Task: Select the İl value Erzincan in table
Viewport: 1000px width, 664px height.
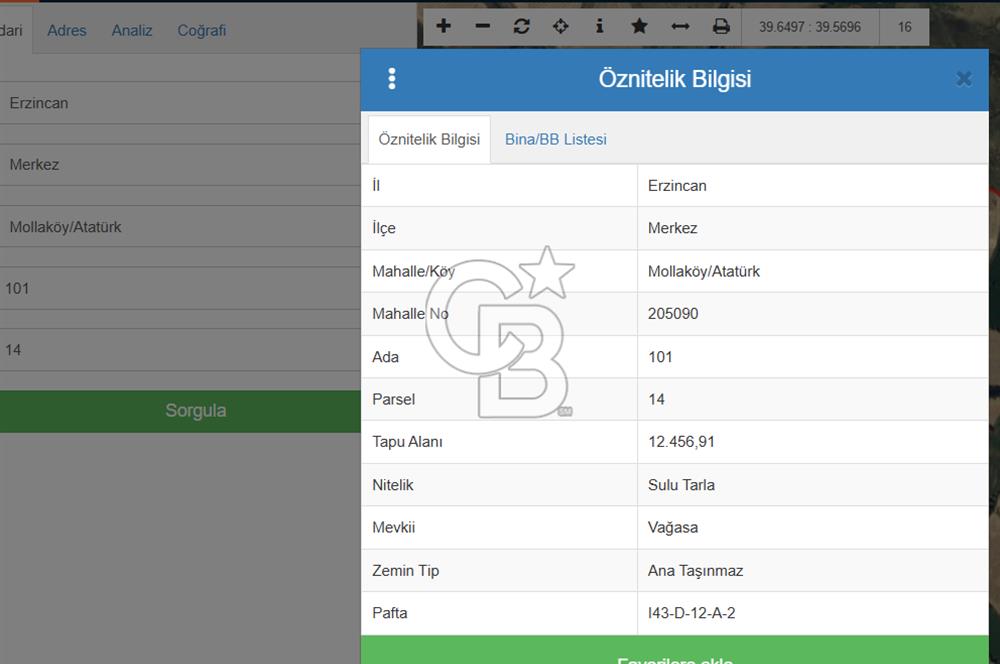Action: point(677,186)
